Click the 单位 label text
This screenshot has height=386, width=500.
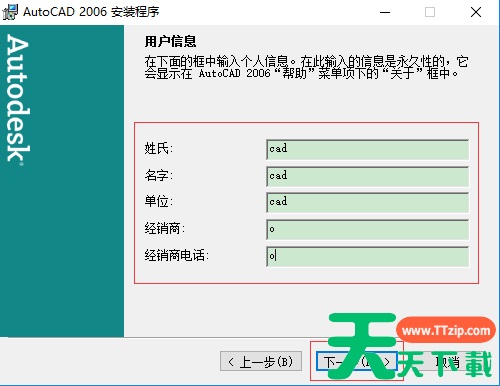(159, 202)
